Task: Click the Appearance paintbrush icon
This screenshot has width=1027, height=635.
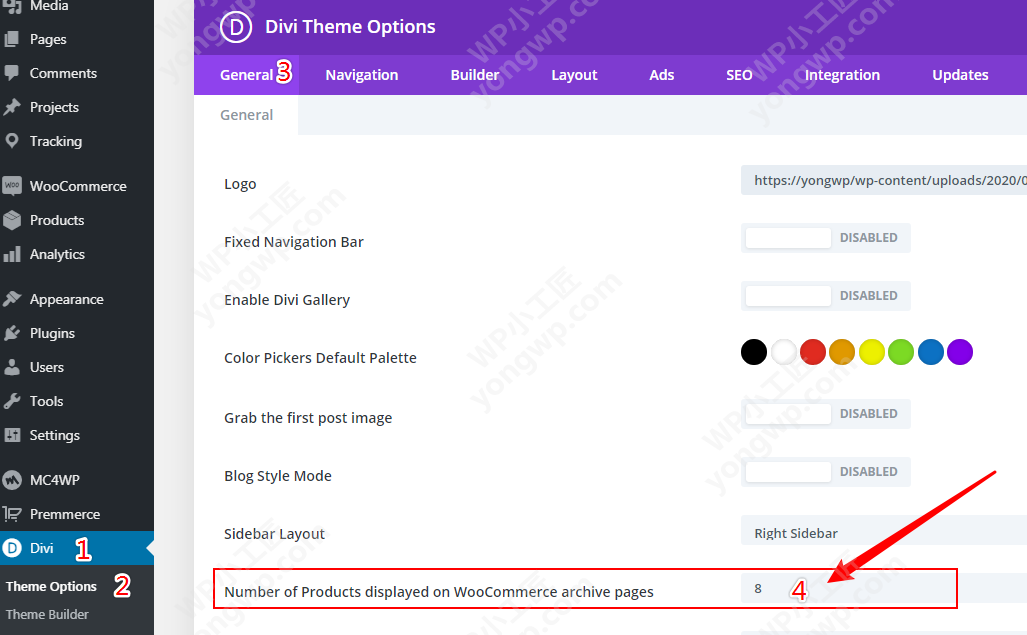Action: pyautogui.click(x=12, y=299)
